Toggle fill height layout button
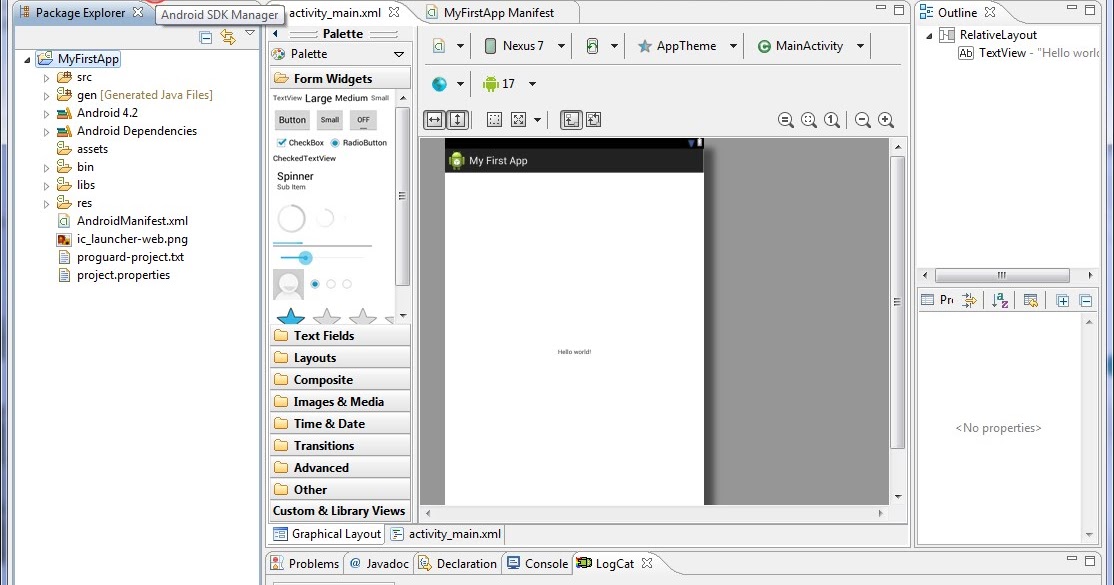1114x585 pixels. click(x=458, y=120)
